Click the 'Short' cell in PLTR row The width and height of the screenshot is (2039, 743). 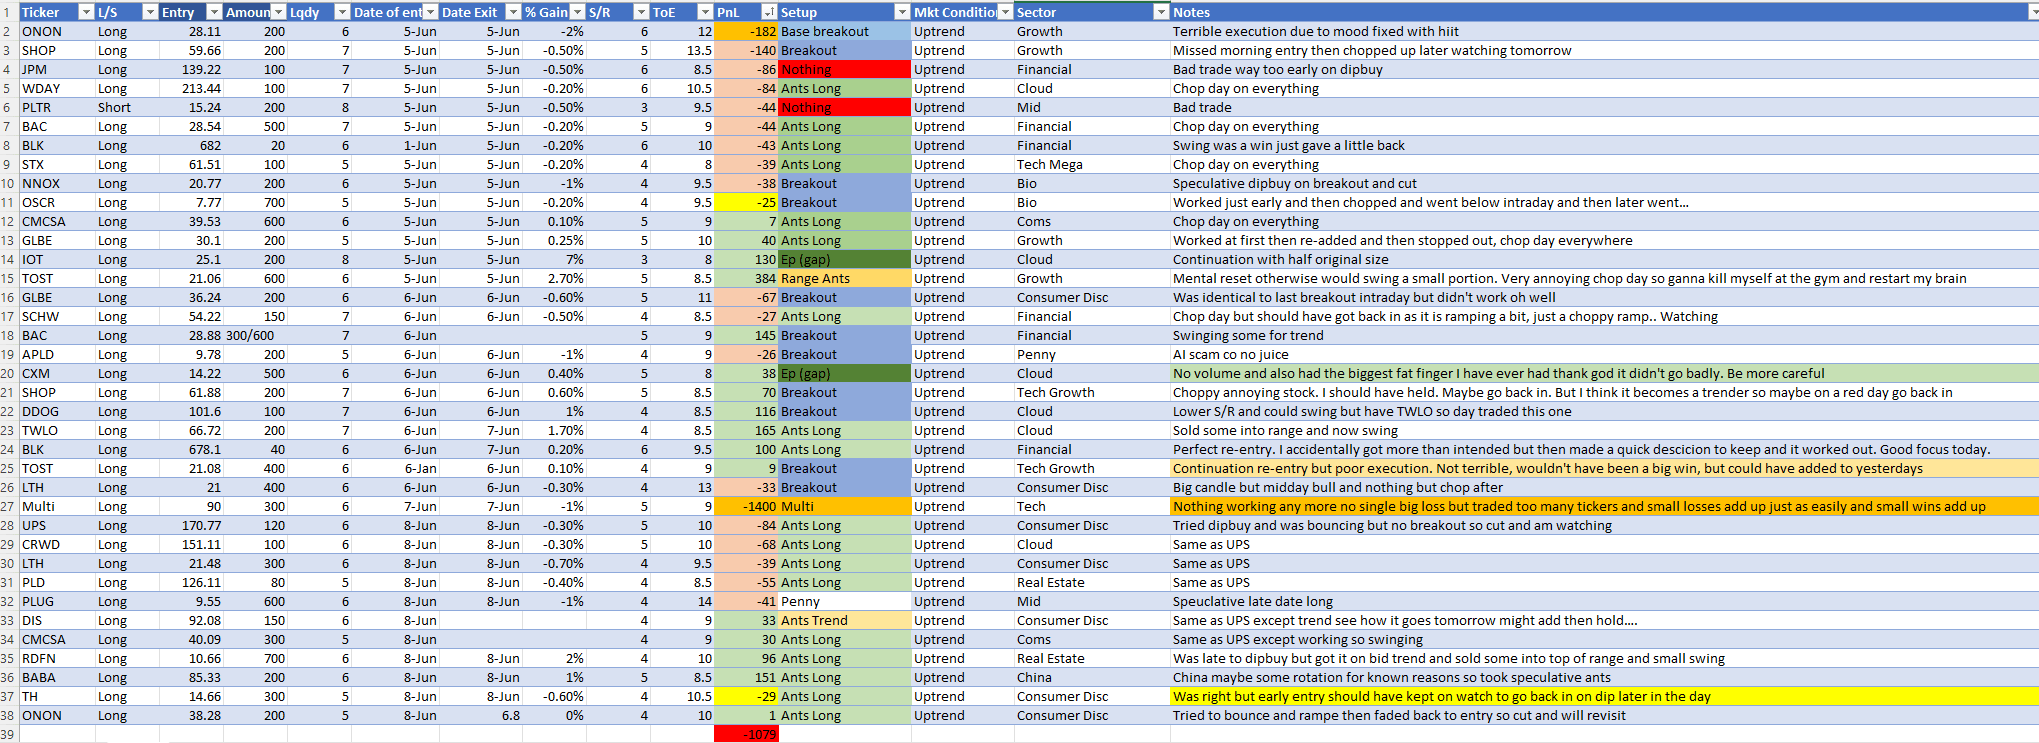[127, 107]
